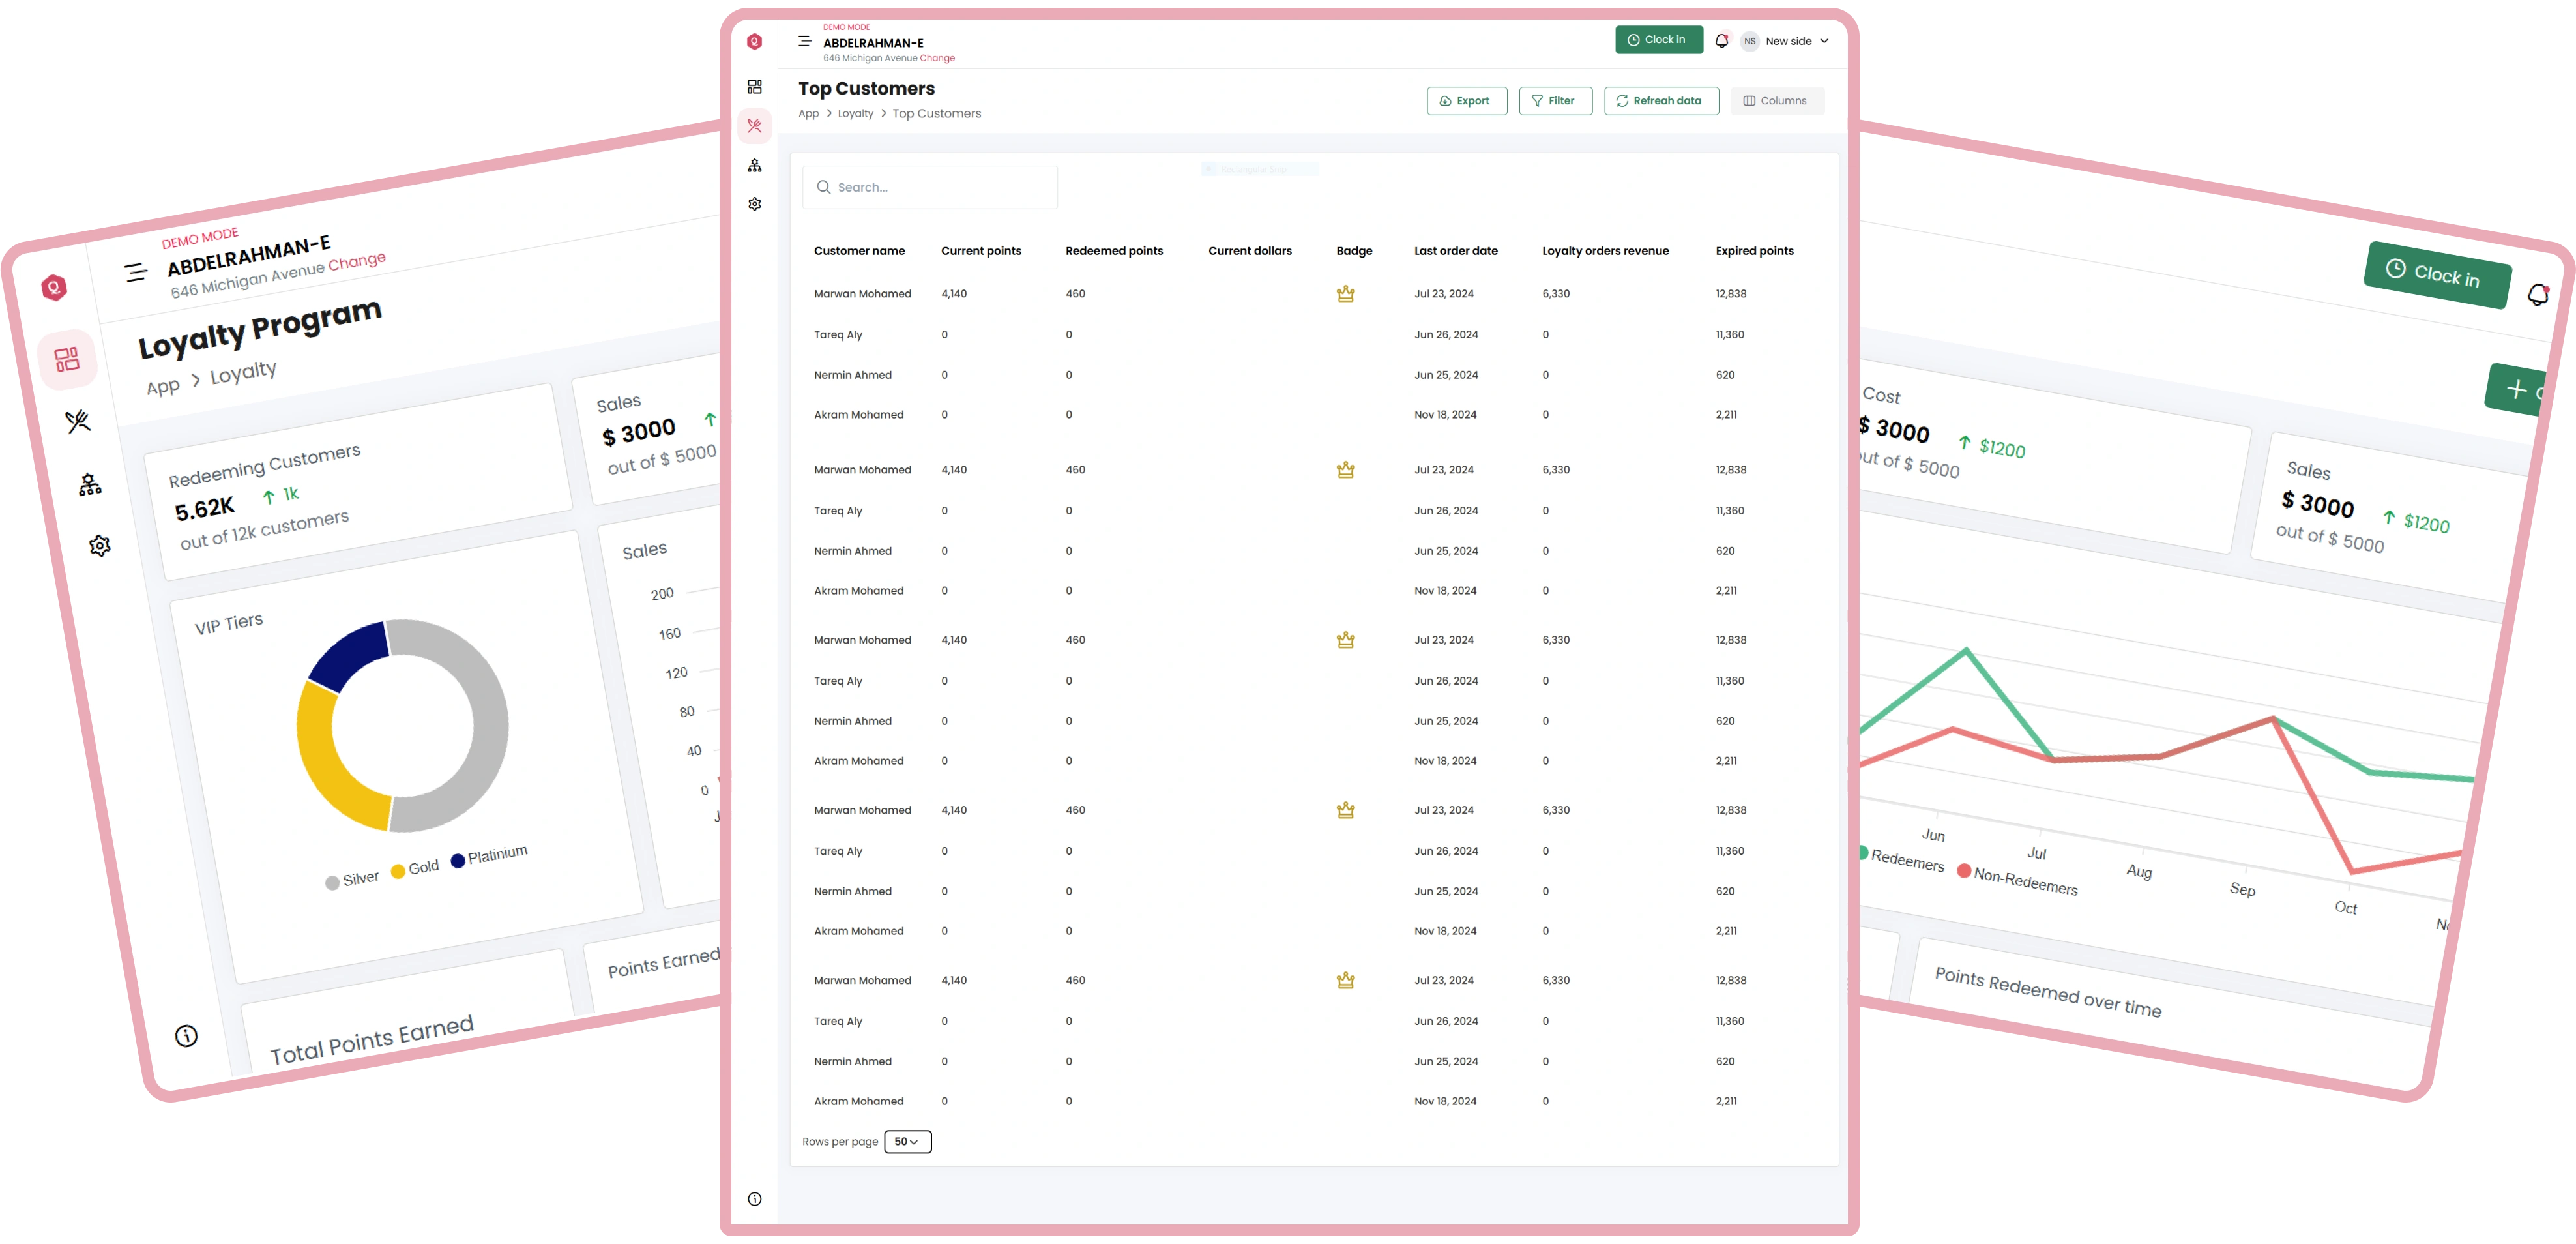This screenshot has height=1244, width=2576.
Task: Click the info icon at center sidebar bottom
Action: [x=754, y=1199]
